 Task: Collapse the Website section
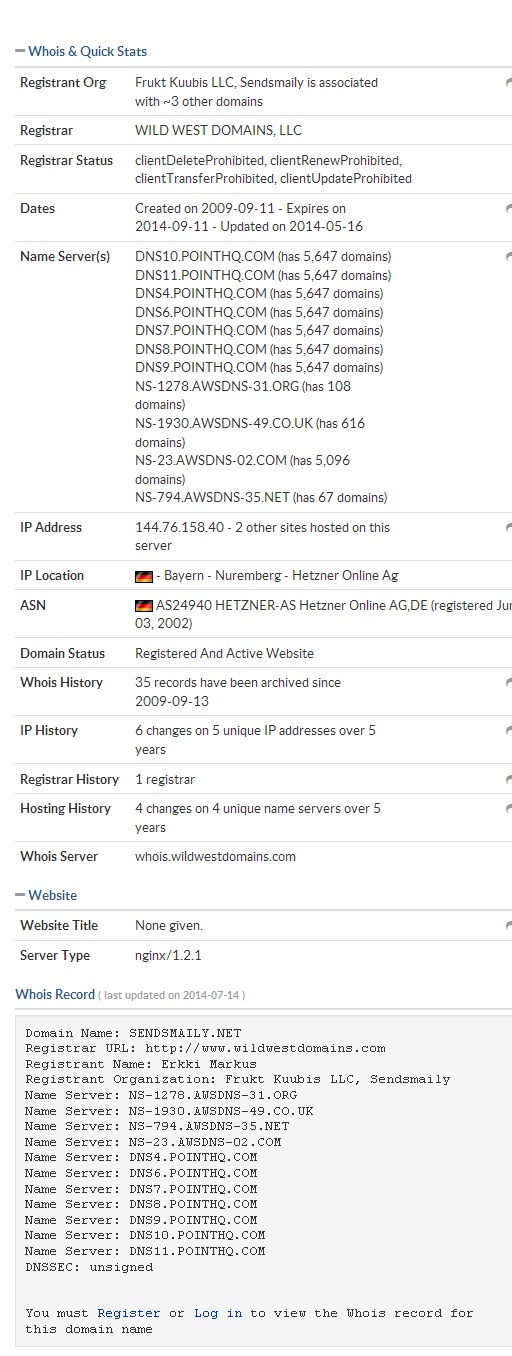[20, 895]
